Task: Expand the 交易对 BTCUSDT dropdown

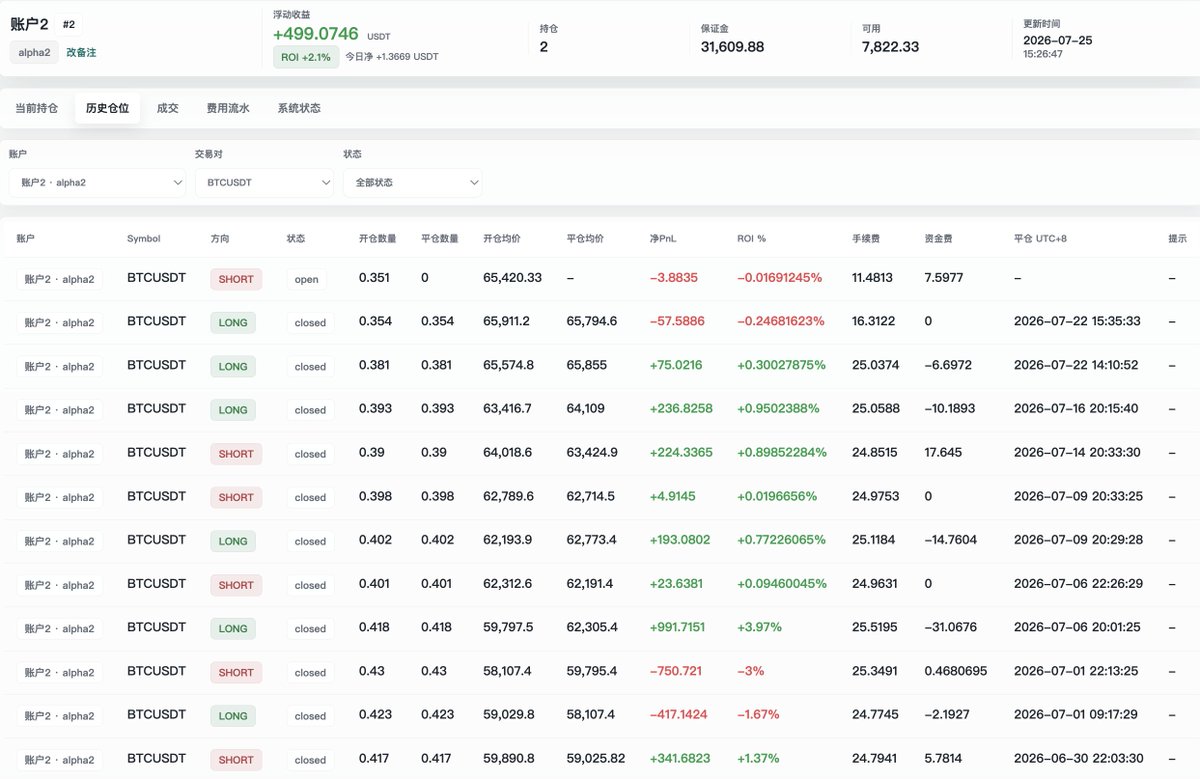Action: pyautogui.click(x=264, y=182)
